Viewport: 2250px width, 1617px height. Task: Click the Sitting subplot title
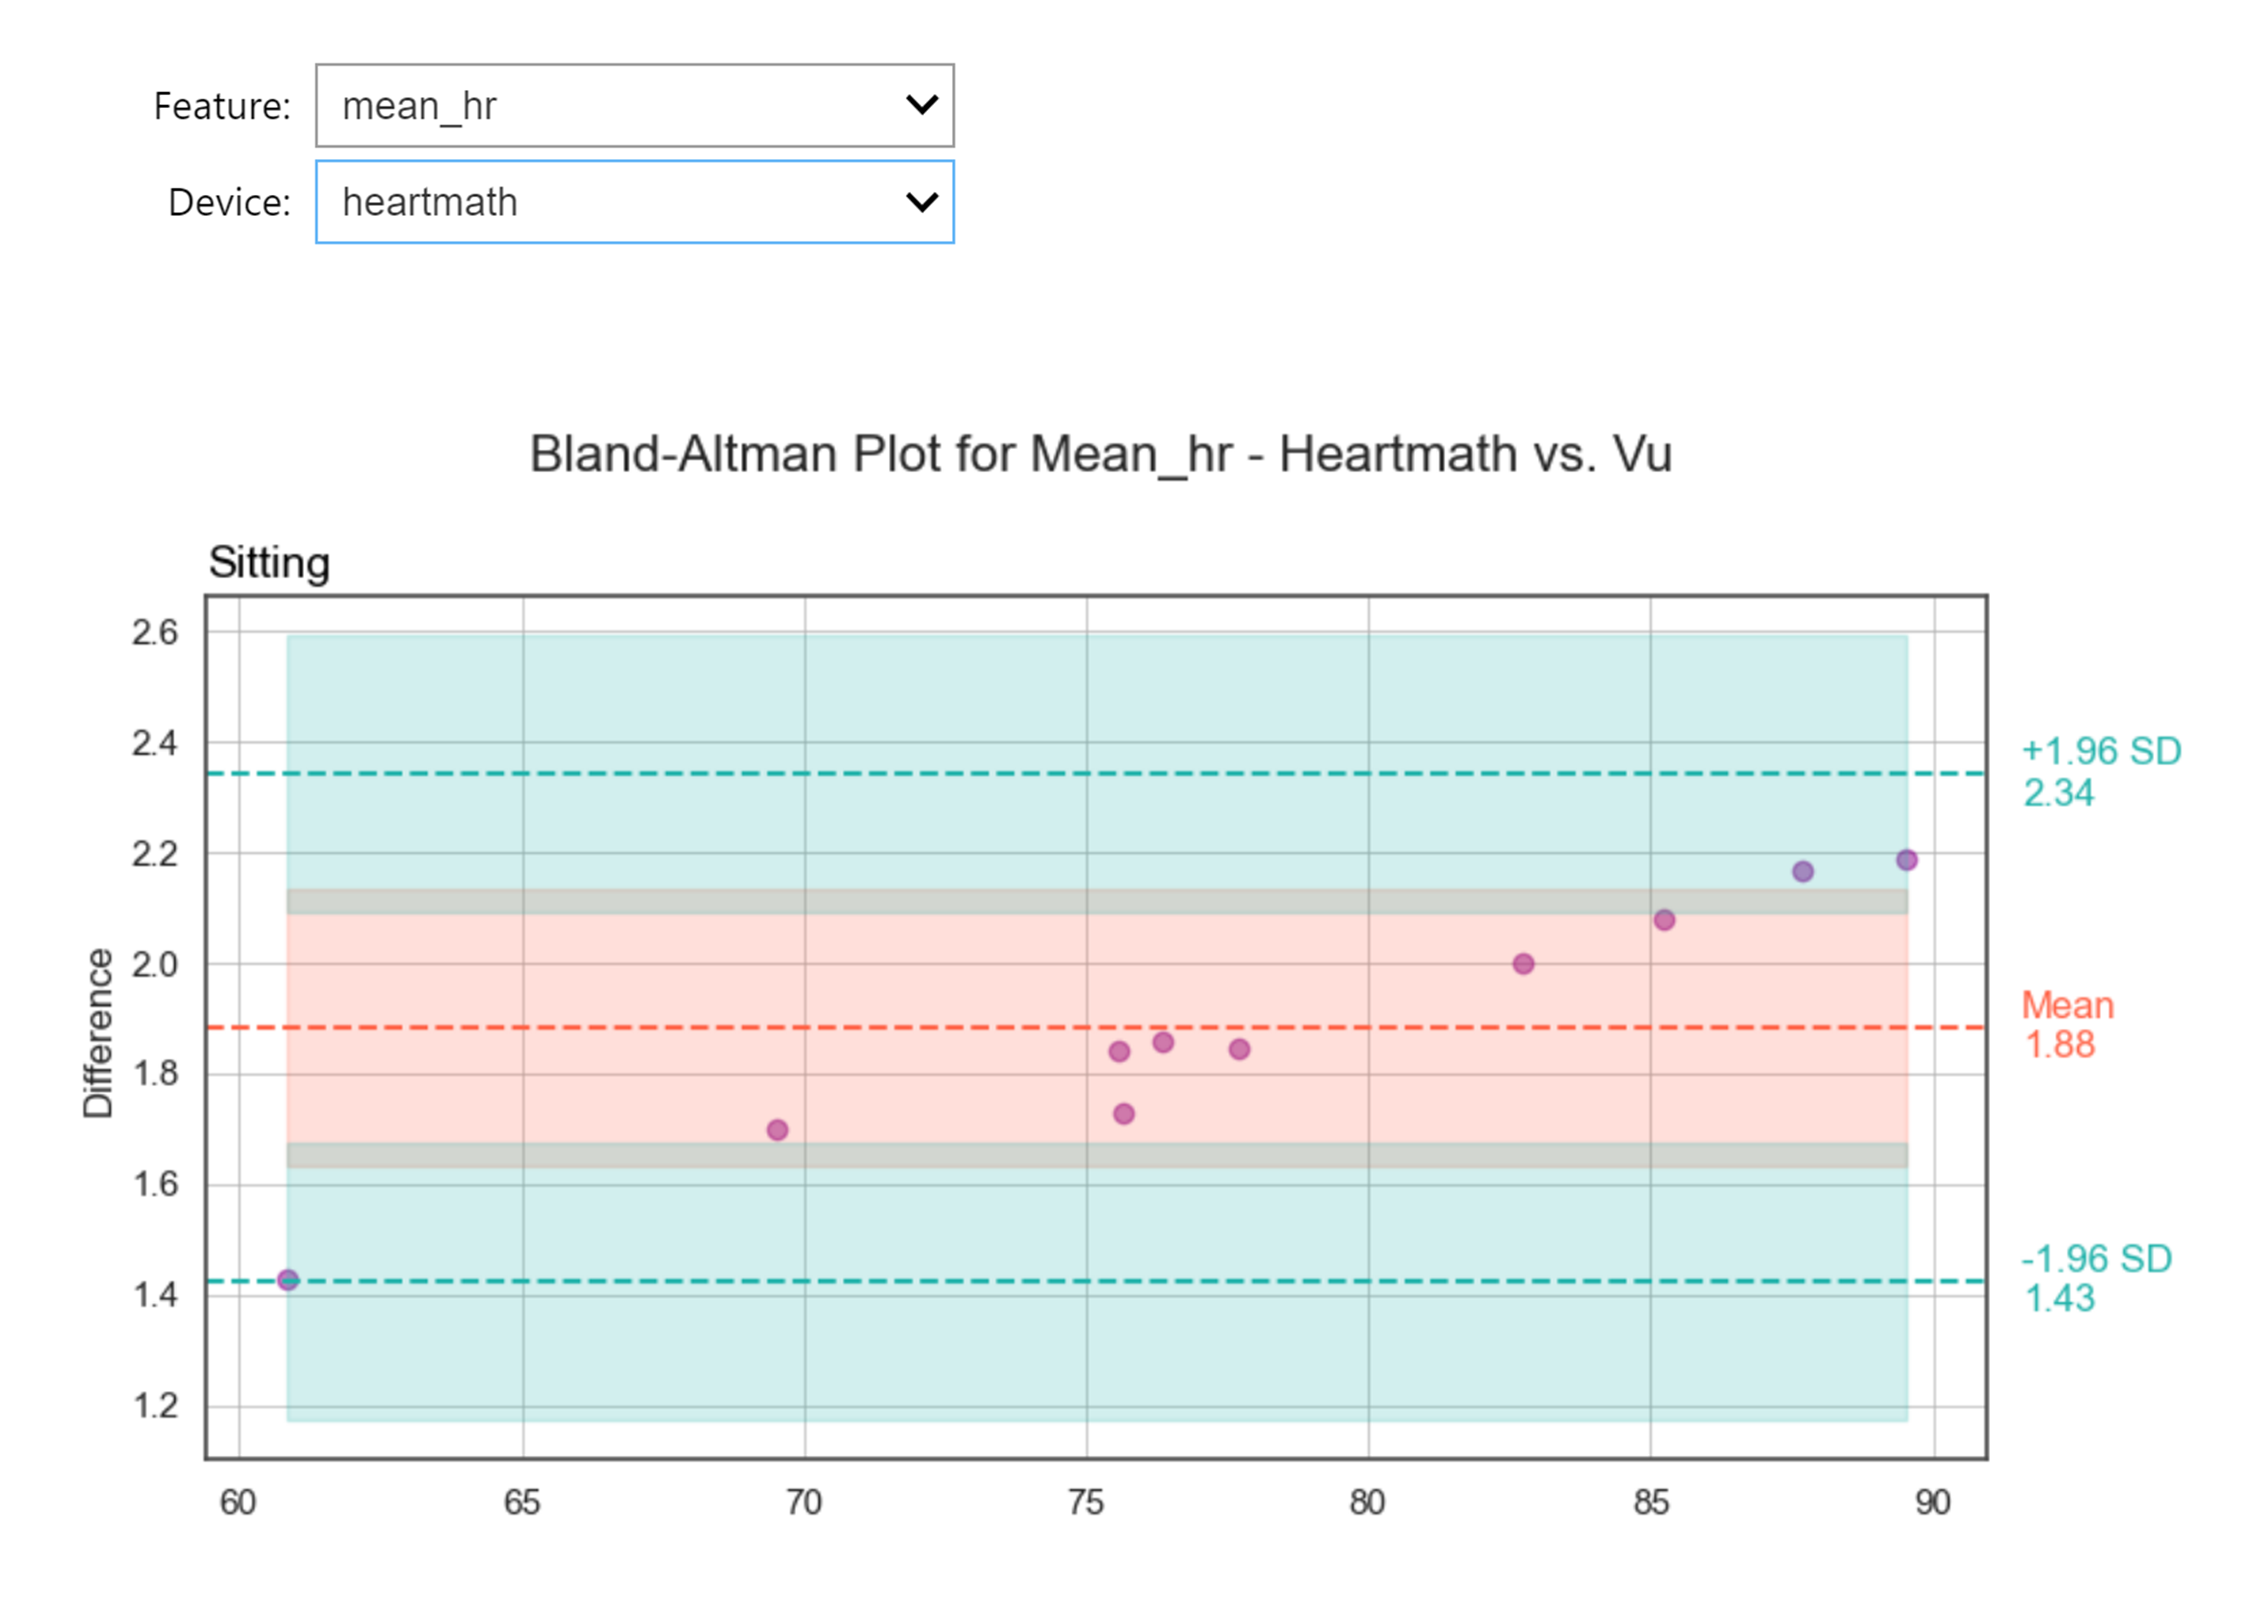269,562
